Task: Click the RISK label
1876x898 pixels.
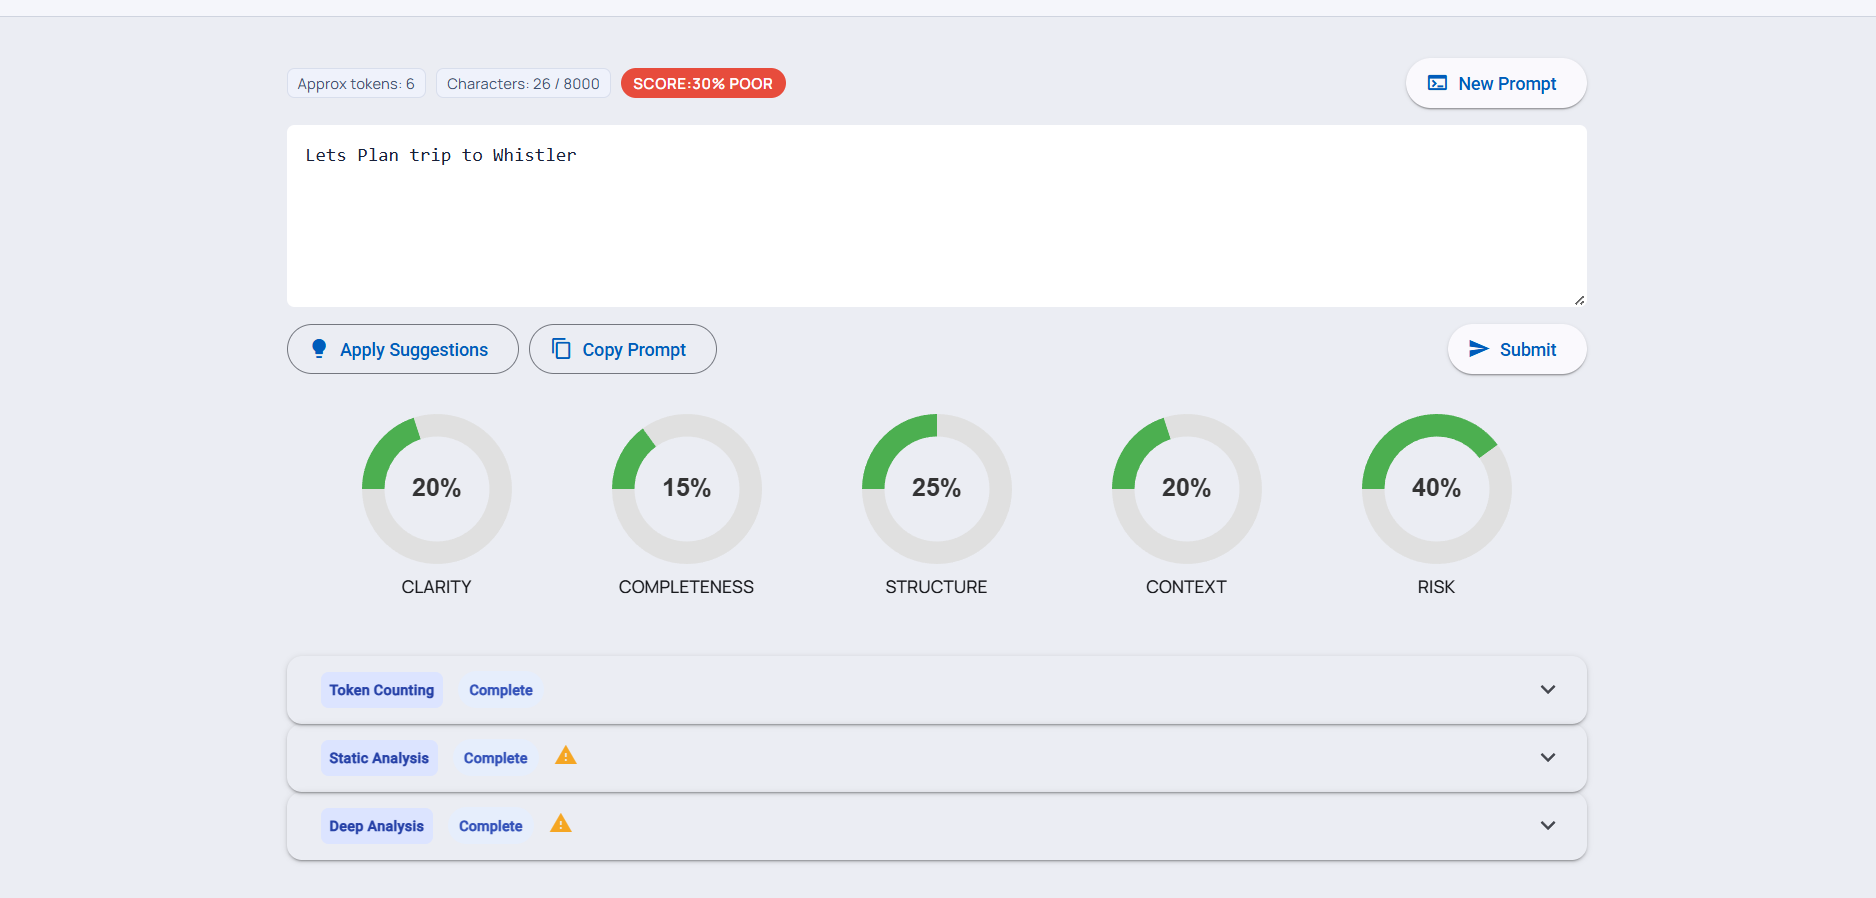Action: tap(1436, 587)
